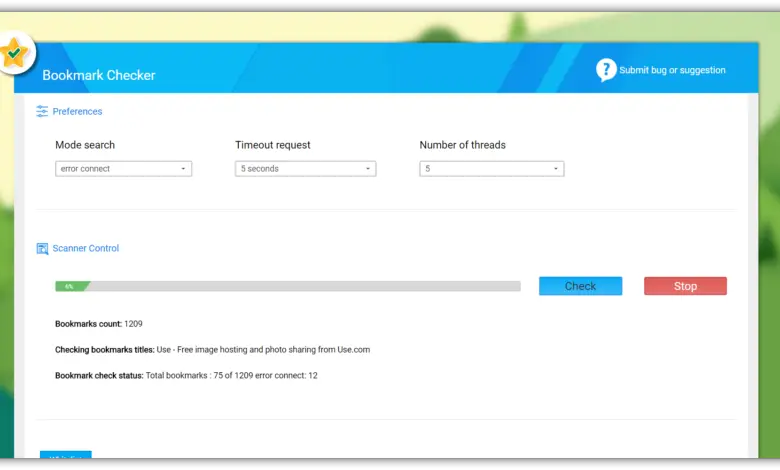Click the Preferences sliders icon
Image resolution: width=780 pixels, height=470 pixels.
pyautogui.click(x=42, y=111)
